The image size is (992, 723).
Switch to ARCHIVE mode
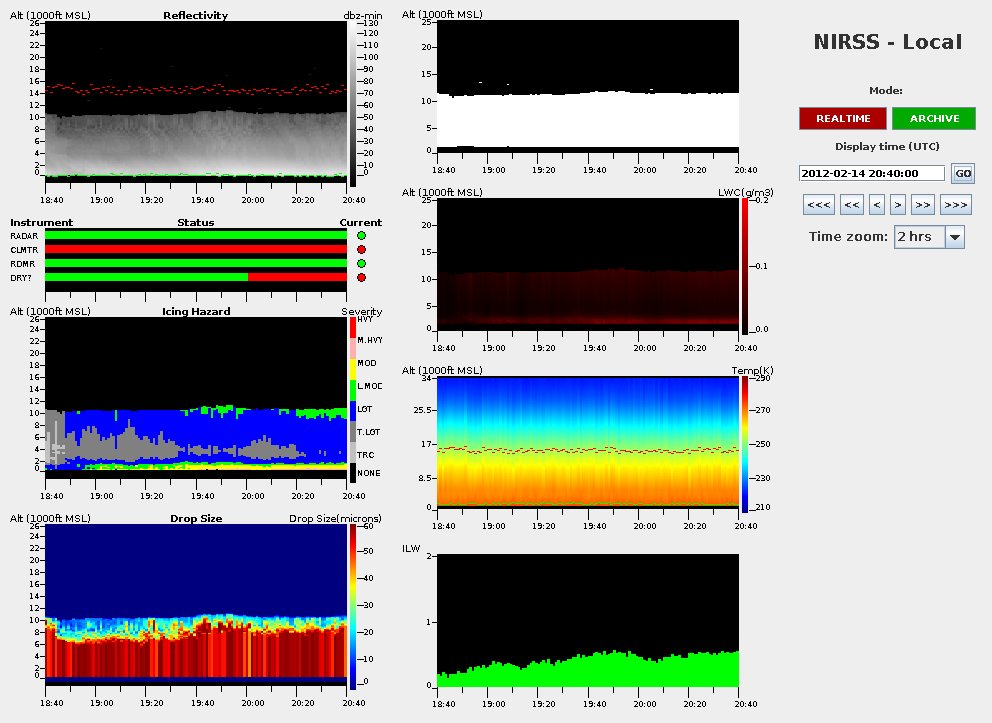coord(934,118)
